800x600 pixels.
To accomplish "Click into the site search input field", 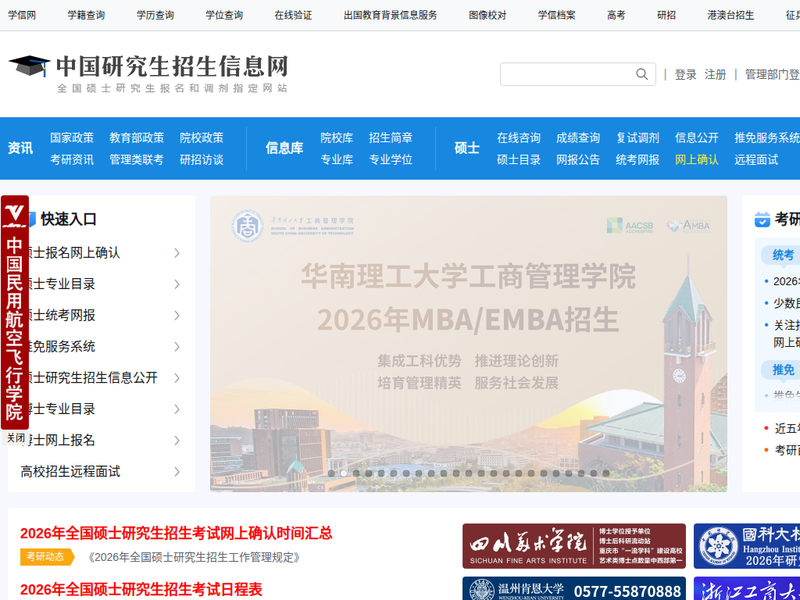I will click(566, 74).
